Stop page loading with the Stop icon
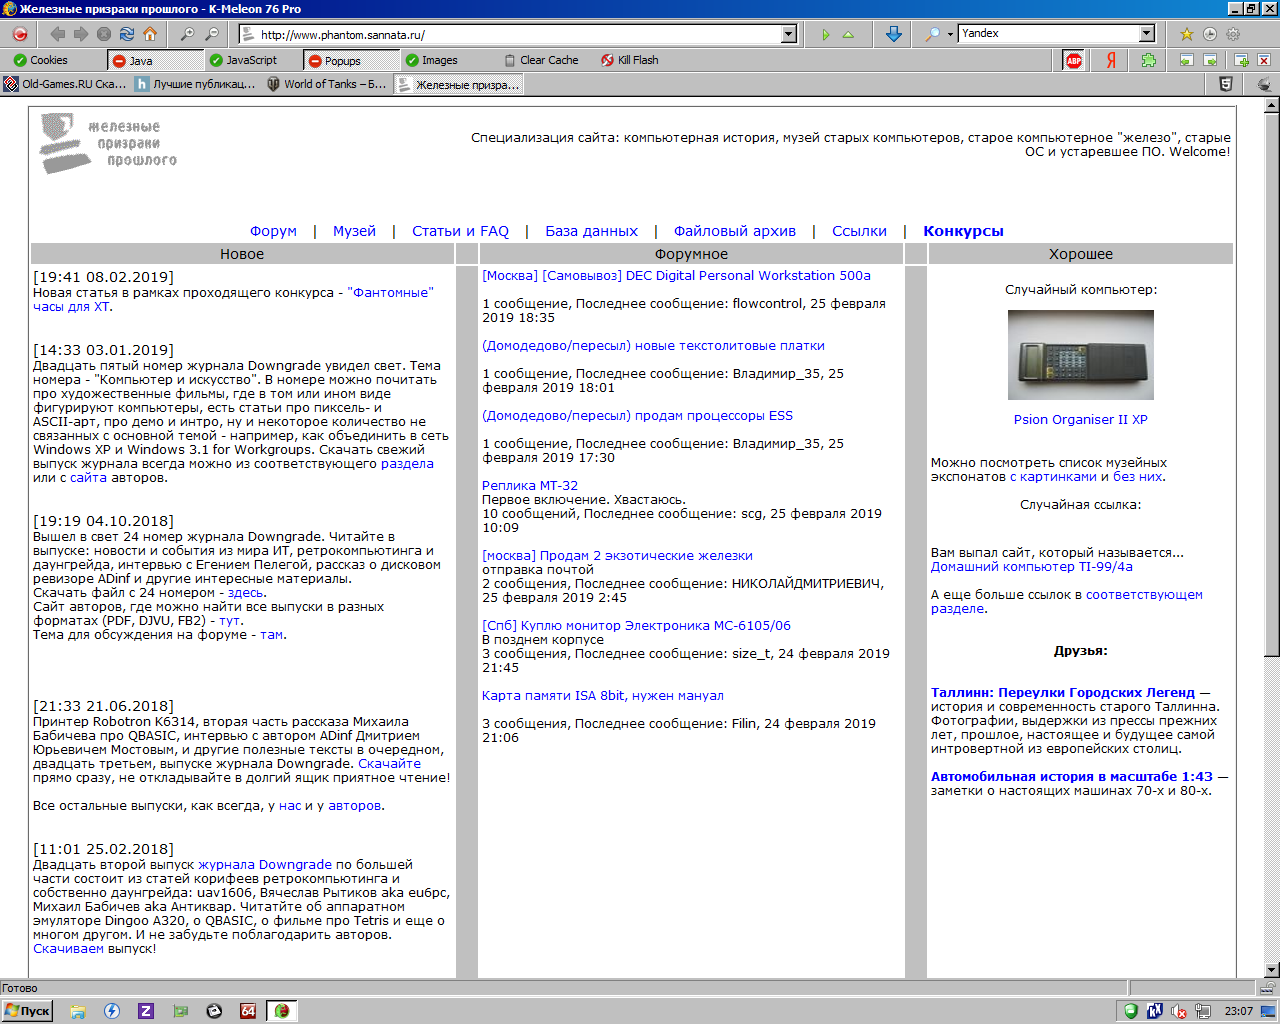Viewport: 1280px width, 1024px height. (104, 34)
